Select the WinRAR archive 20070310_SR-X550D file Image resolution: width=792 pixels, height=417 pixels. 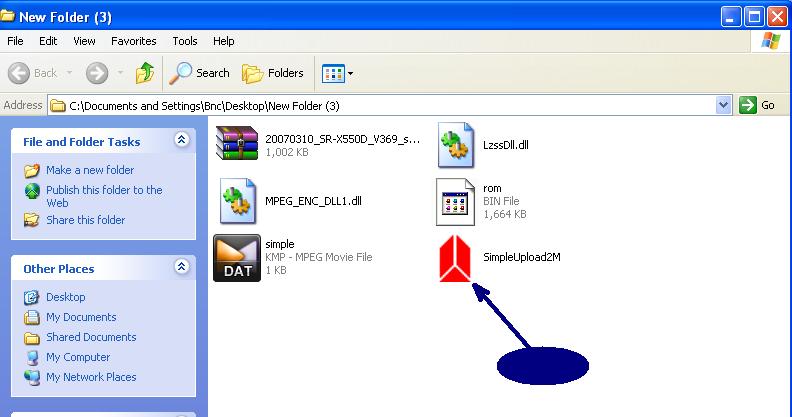237,145
